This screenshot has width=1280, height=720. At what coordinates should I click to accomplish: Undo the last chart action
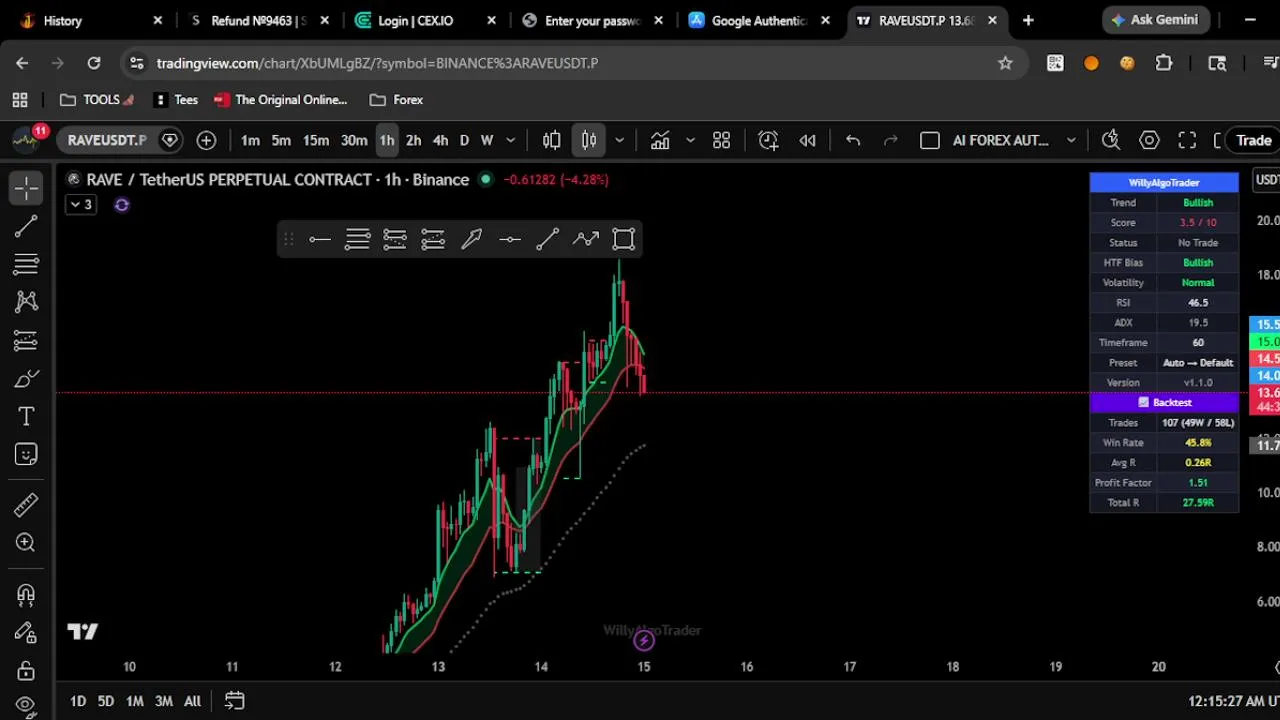853,141
